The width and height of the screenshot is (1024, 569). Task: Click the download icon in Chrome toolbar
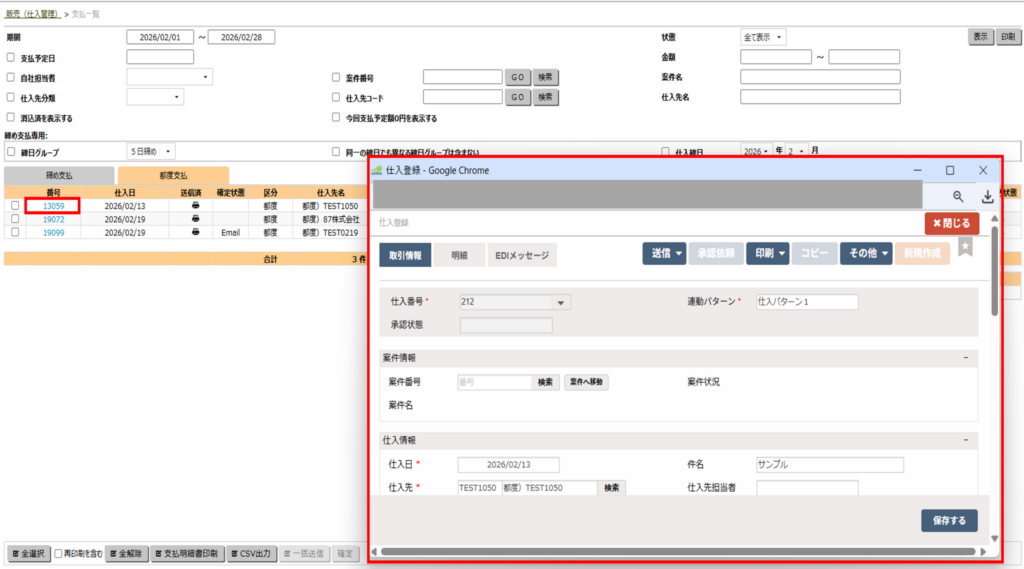pos(988,197)
